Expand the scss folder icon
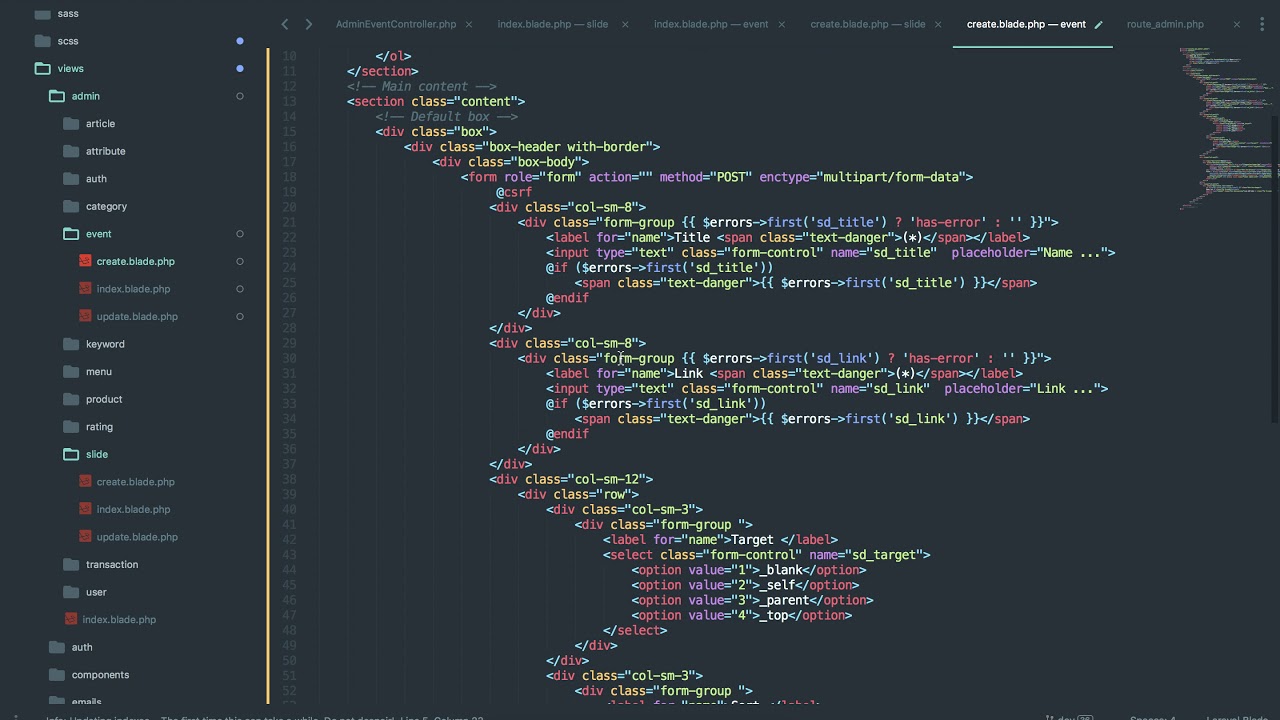Viewport: 1280px width, 720px height. [42, 41]
